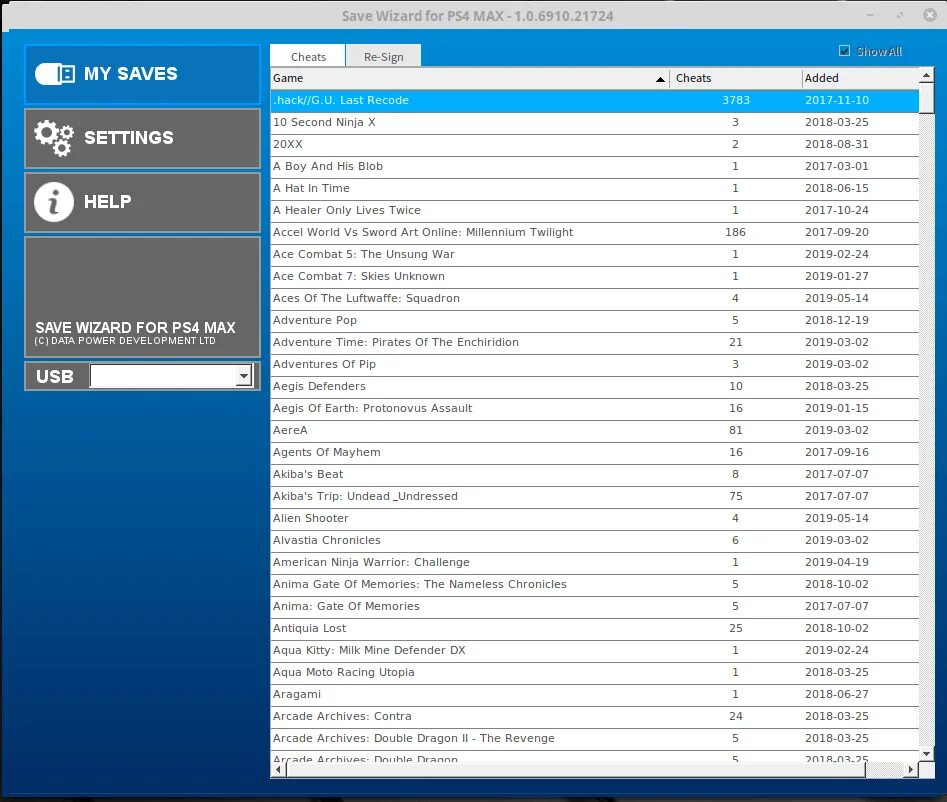947x802 pixels.
Task: Open the HELP section
Action: coord(142,202)
